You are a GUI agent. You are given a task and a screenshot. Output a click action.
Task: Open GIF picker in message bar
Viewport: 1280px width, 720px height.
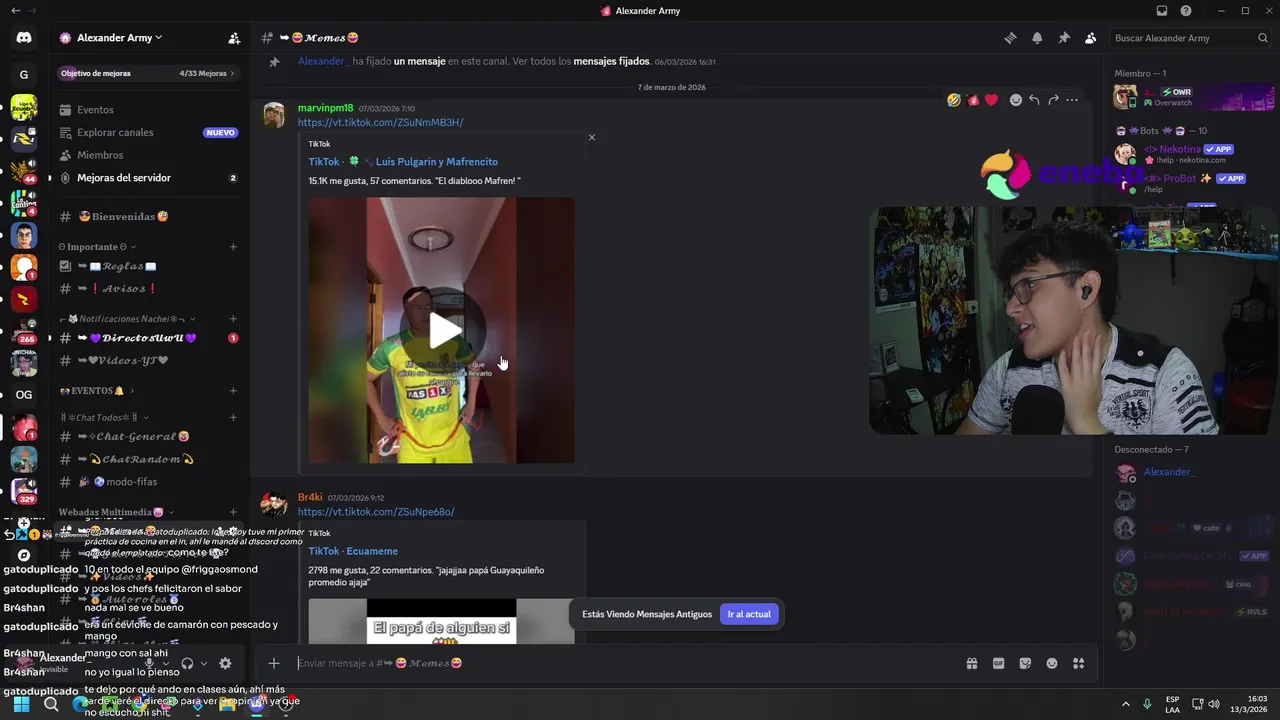[998, 663]
